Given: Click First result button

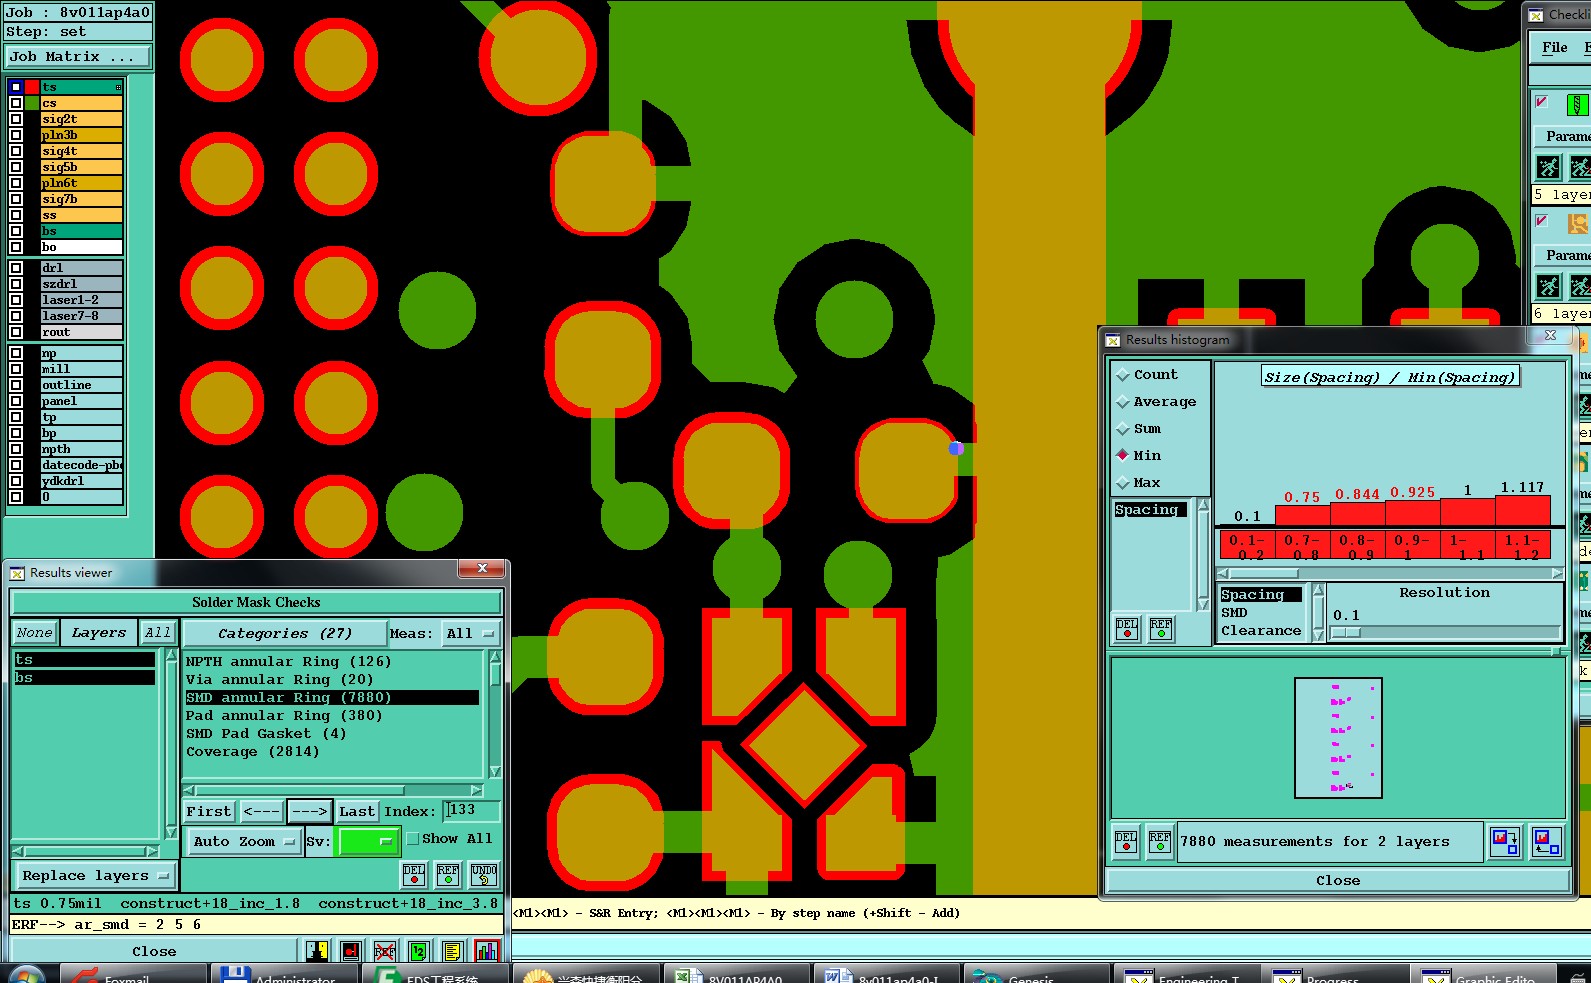Looking at the screenshot, I should tap(209, 812).
